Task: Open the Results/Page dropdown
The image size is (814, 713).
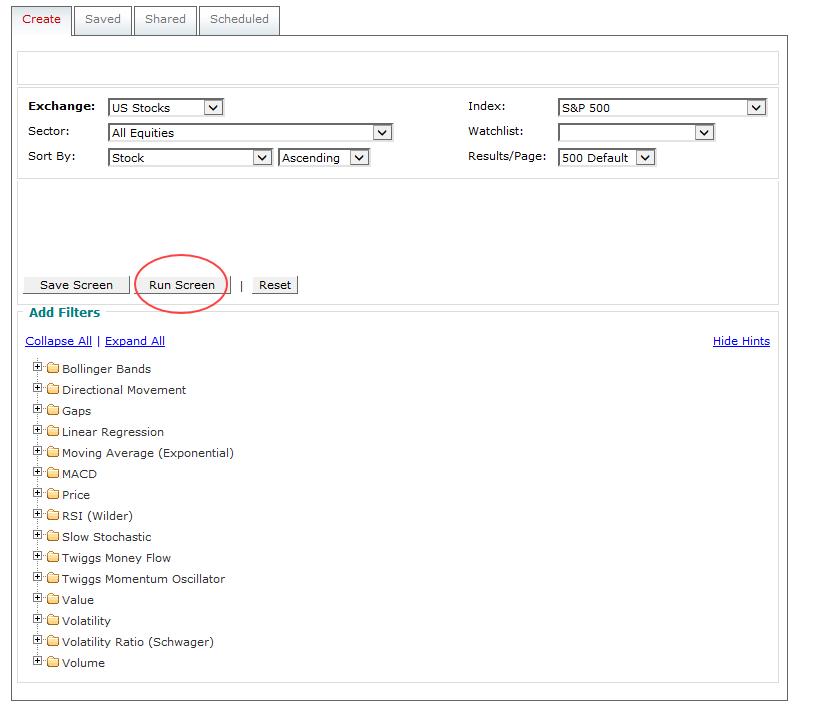Action: [606, 158]
